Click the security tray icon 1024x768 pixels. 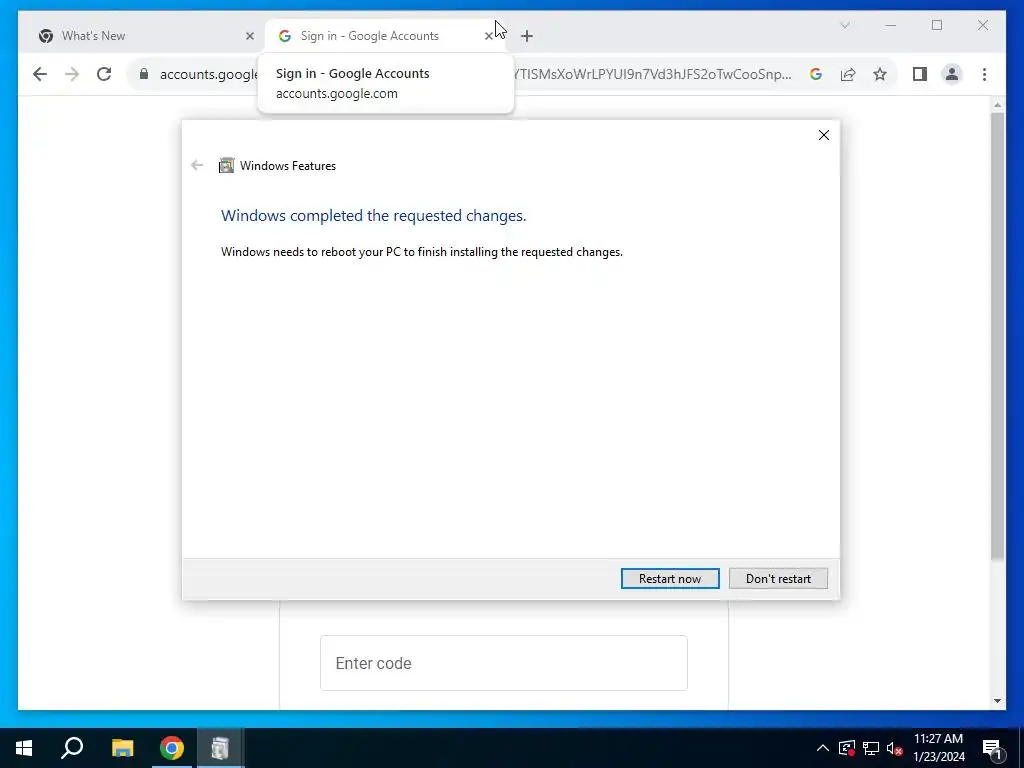(847, 748)
